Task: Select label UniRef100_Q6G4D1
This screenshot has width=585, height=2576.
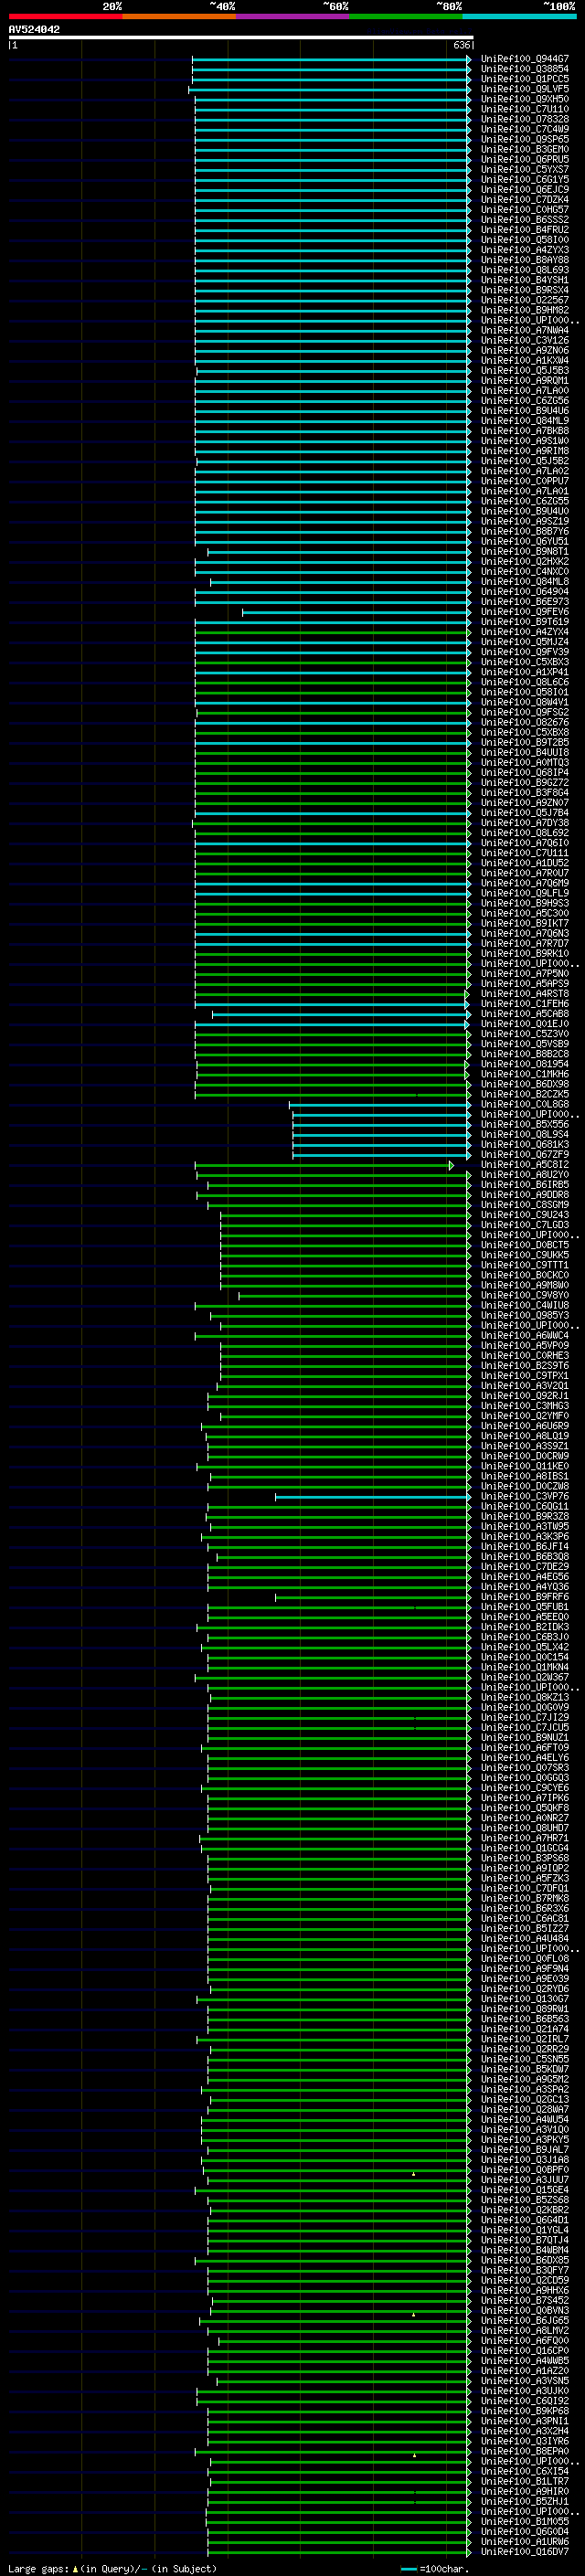Action: [x=525, y=2220]
